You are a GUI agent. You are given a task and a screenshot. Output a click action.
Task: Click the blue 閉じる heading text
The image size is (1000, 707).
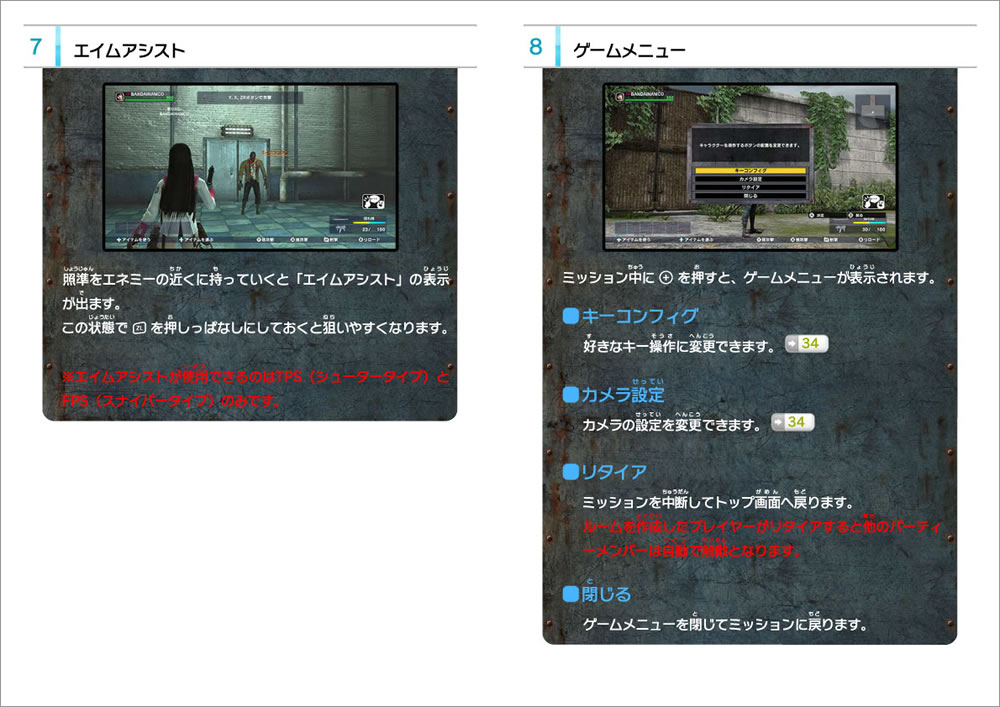(x=606, y=594)
